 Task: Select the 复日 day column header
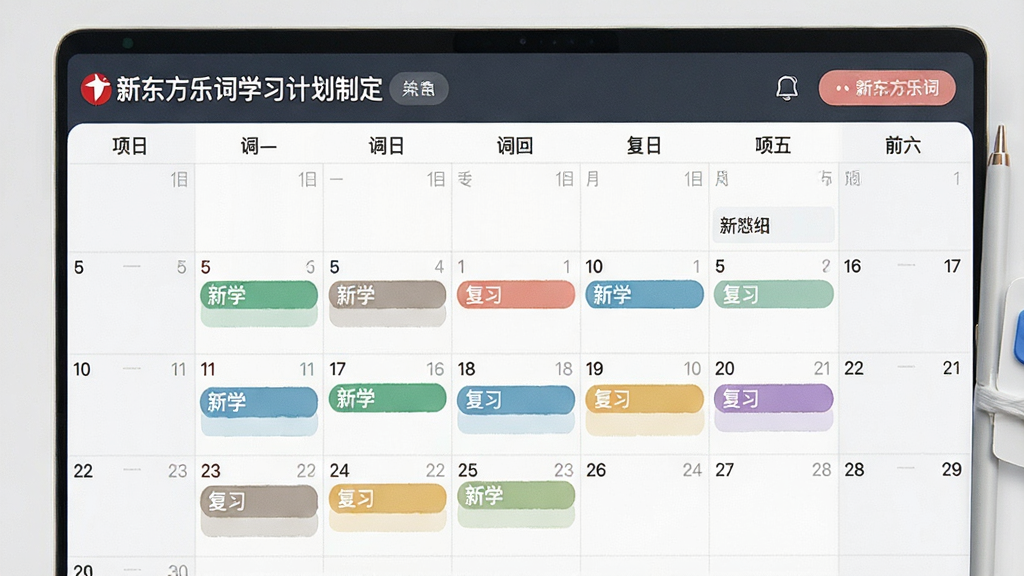pyautogui.click(x=644, y=145)
